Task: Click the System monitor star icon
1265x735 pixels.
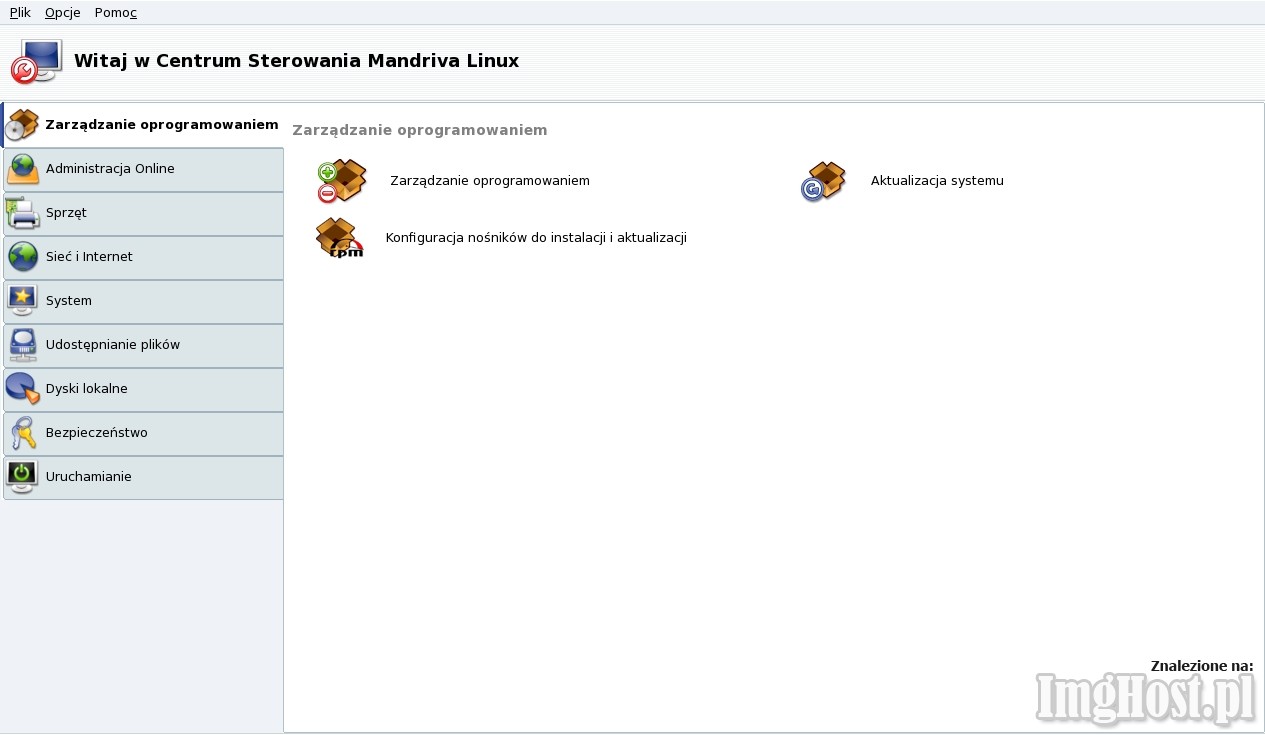Action: [22, 301]
